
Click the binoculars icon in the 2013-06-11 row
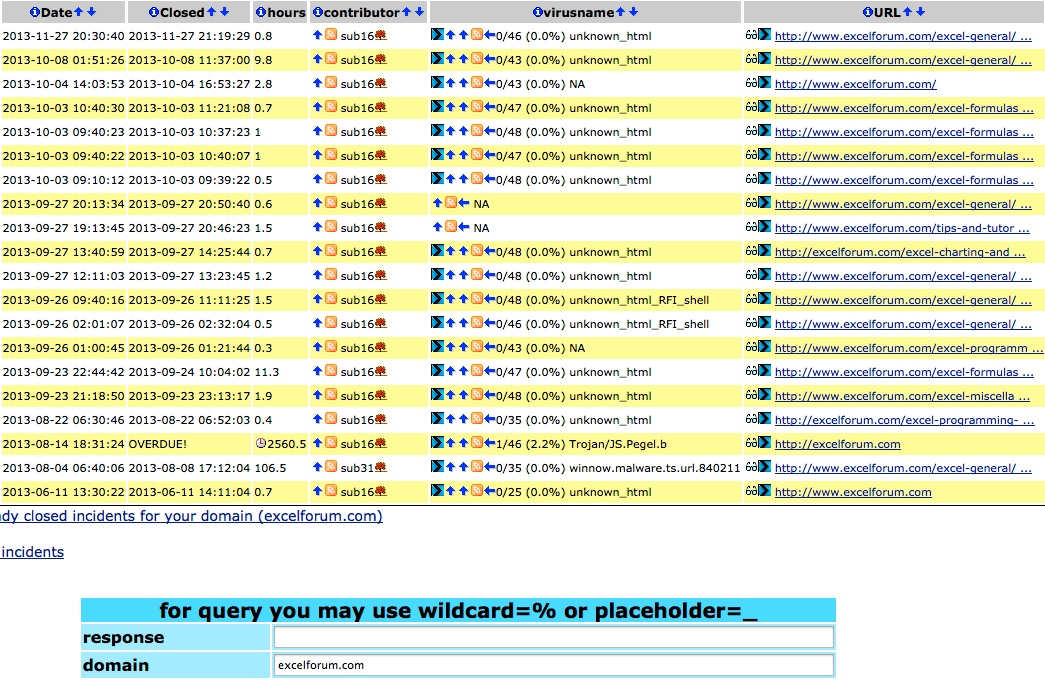pyautogui.click(x=751, y=491)
